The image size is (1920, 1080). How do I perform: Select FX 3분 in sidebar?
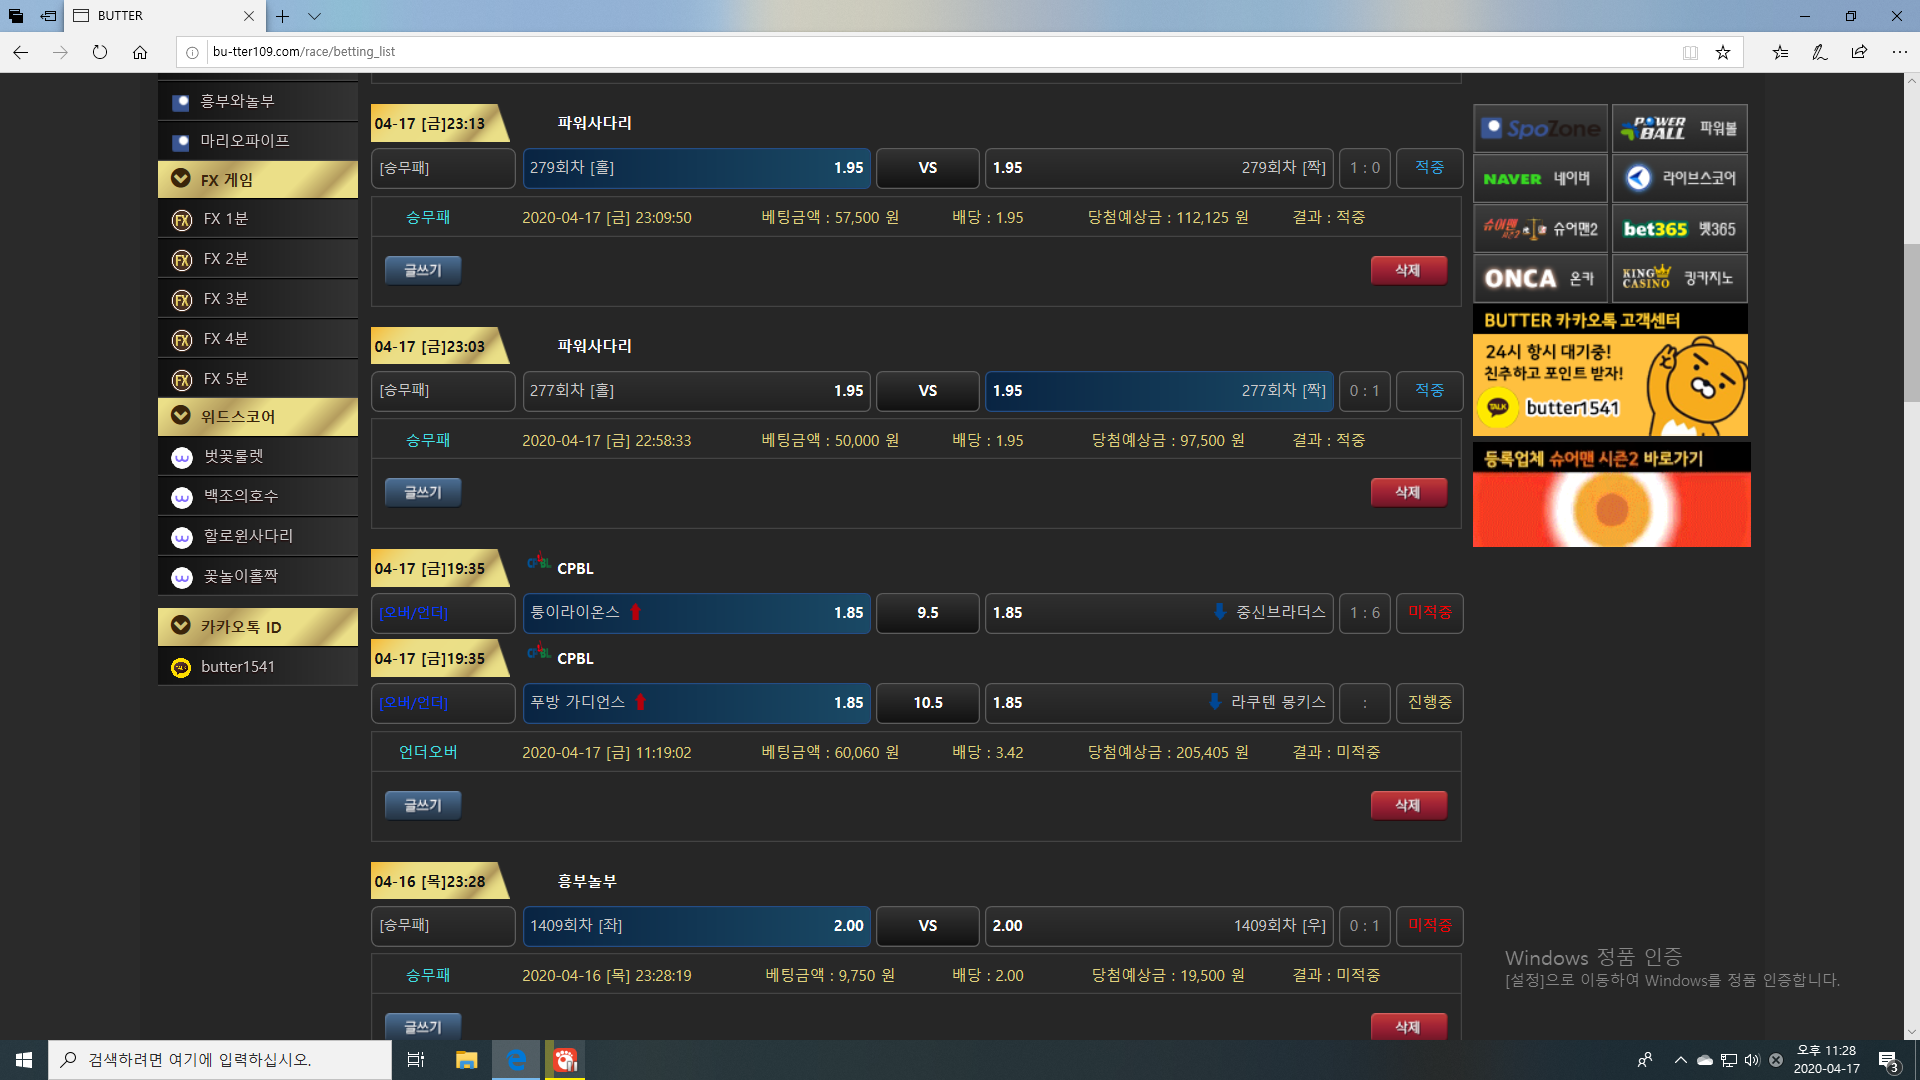pyautogui.click(x=226, y=299)
